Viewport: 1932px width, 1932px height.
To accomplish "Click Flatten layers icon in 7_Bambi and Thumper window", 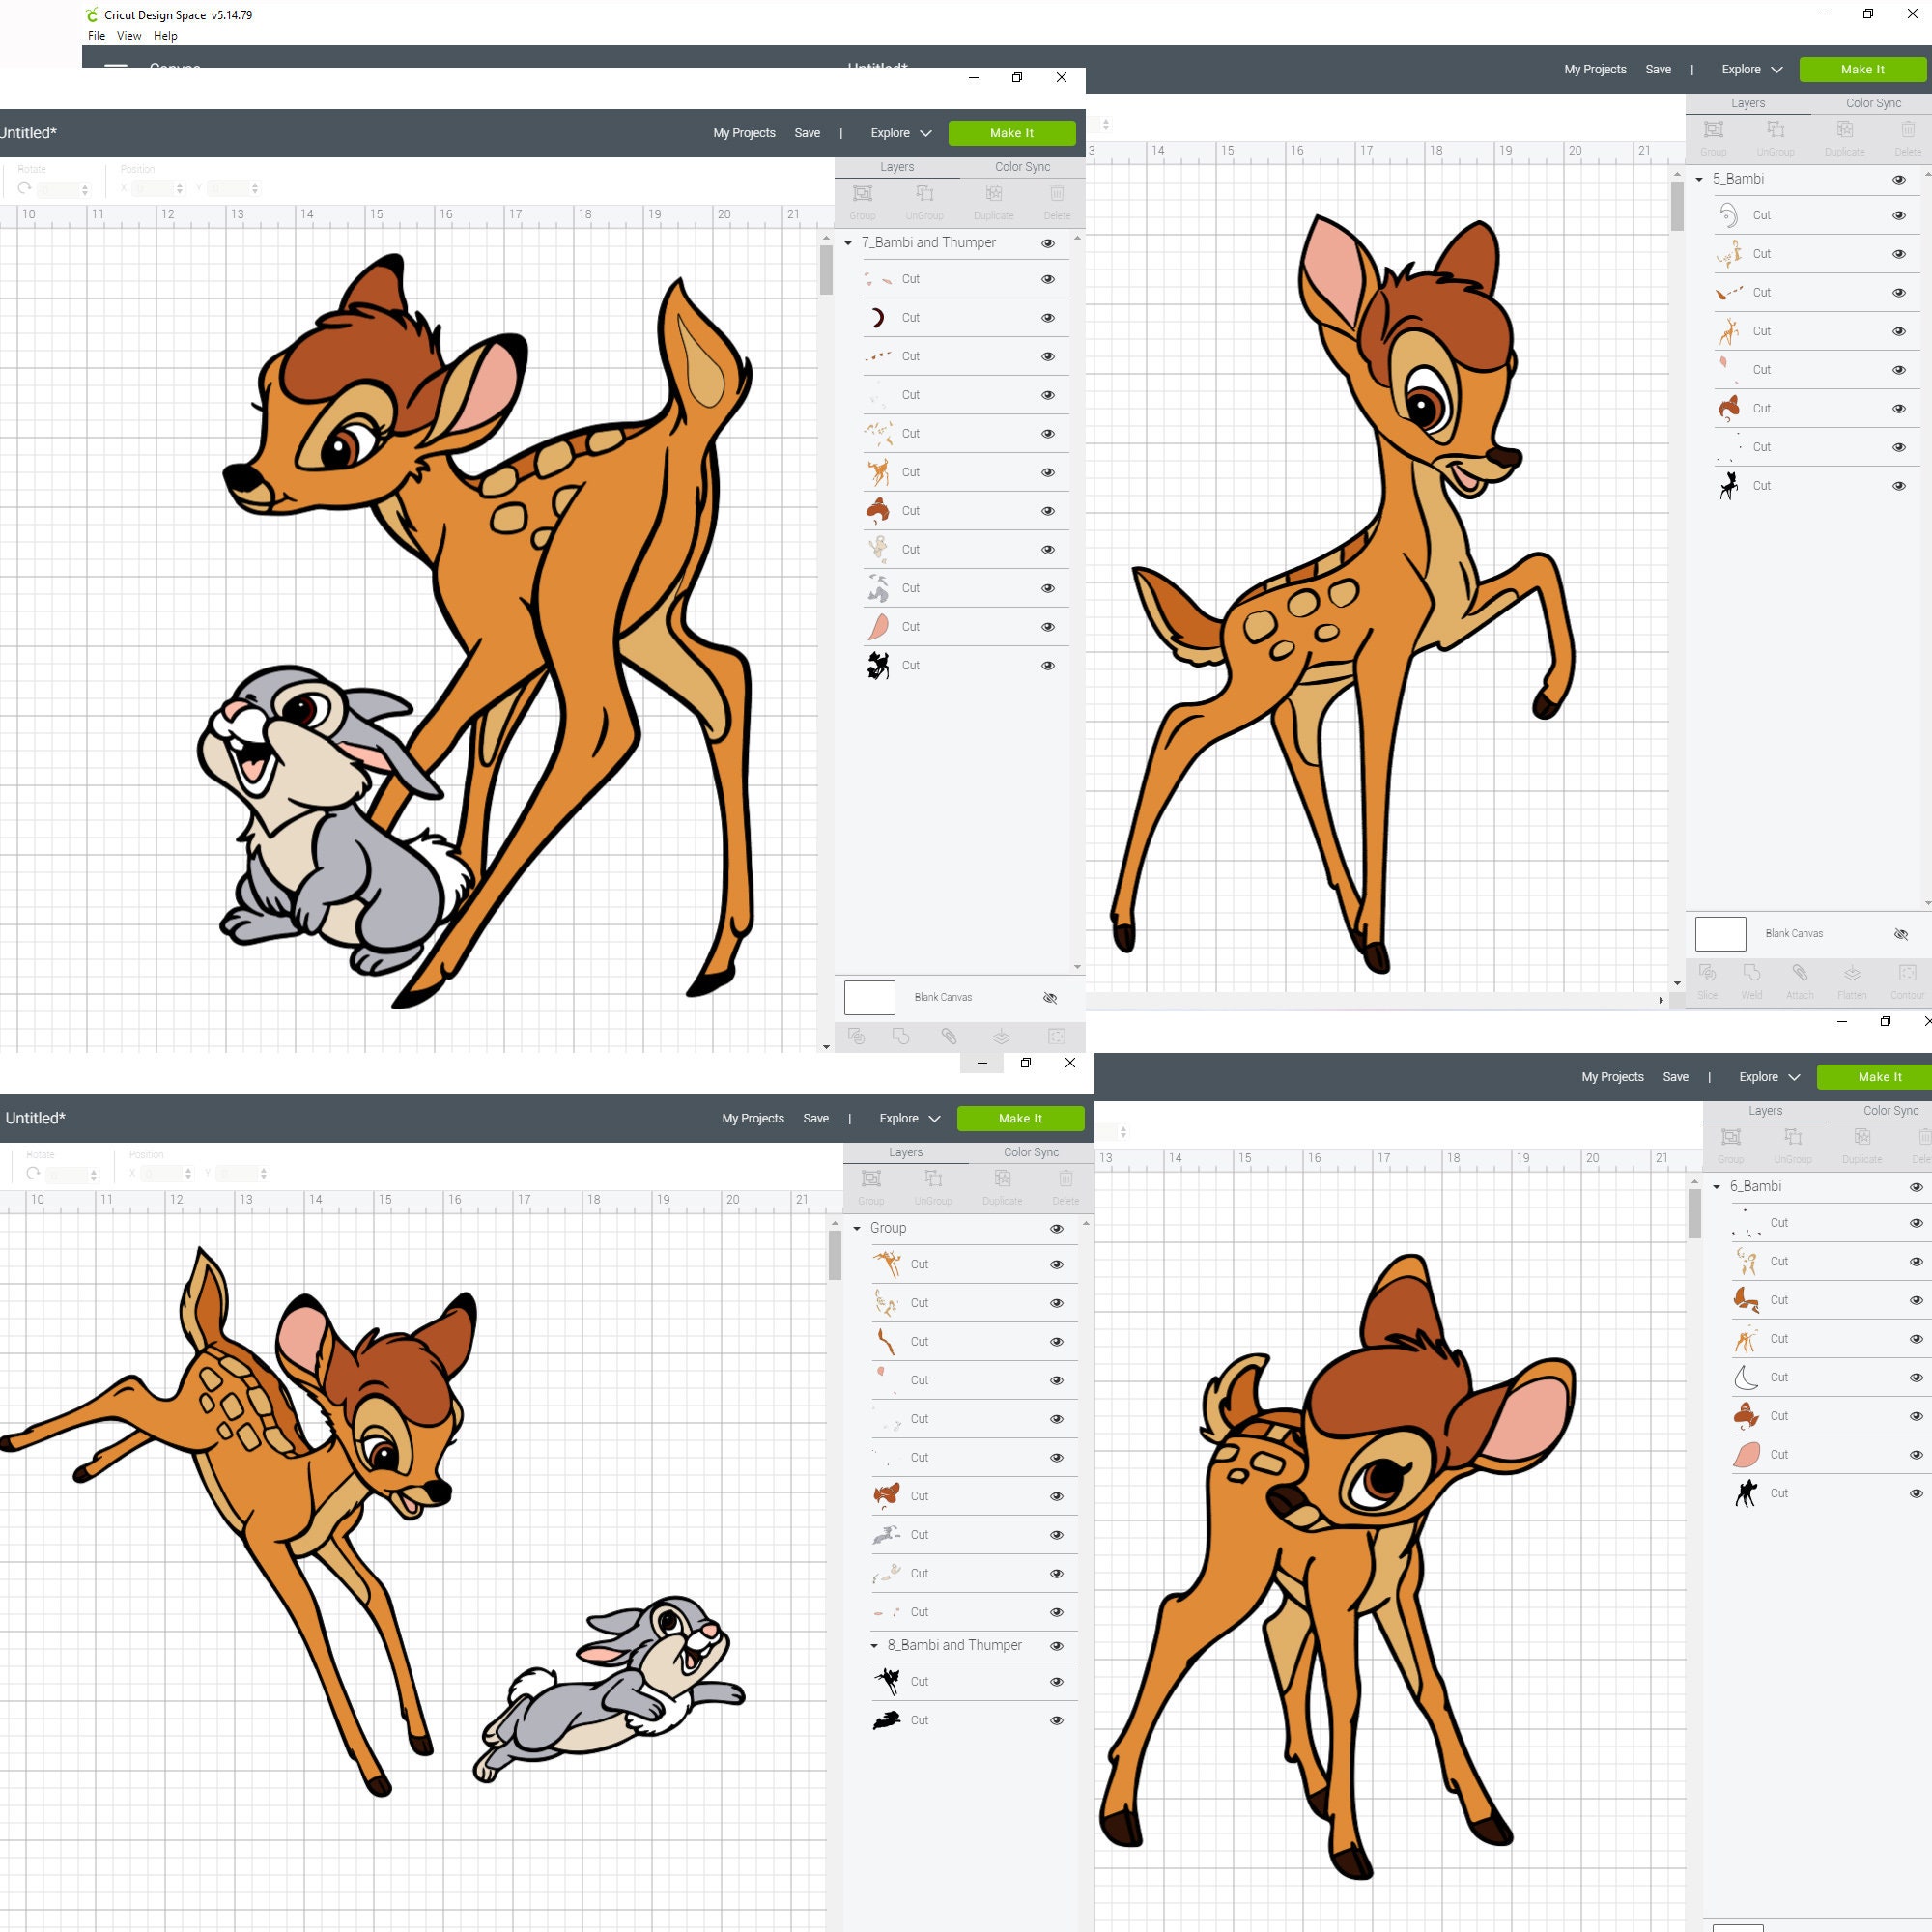I will 1001,1037.
